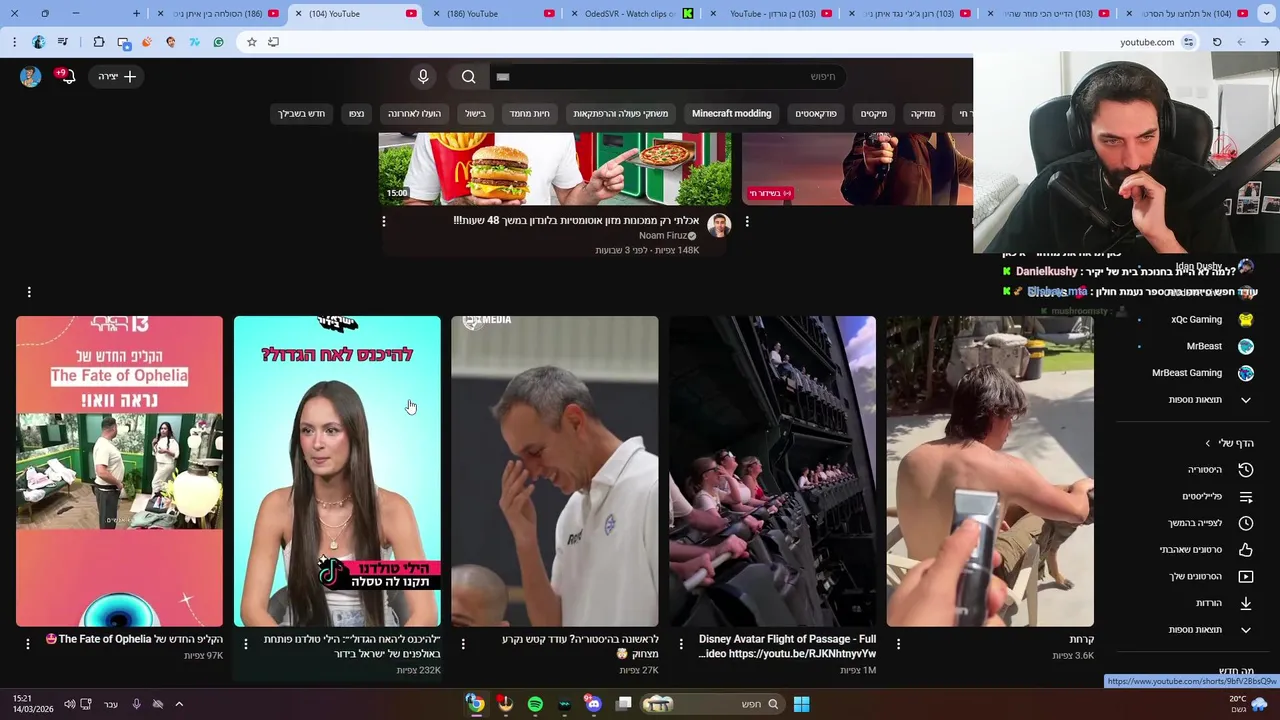1280x720 pixels.
Task: Click the browser reload icon
Action: (x=1217, y=42)
